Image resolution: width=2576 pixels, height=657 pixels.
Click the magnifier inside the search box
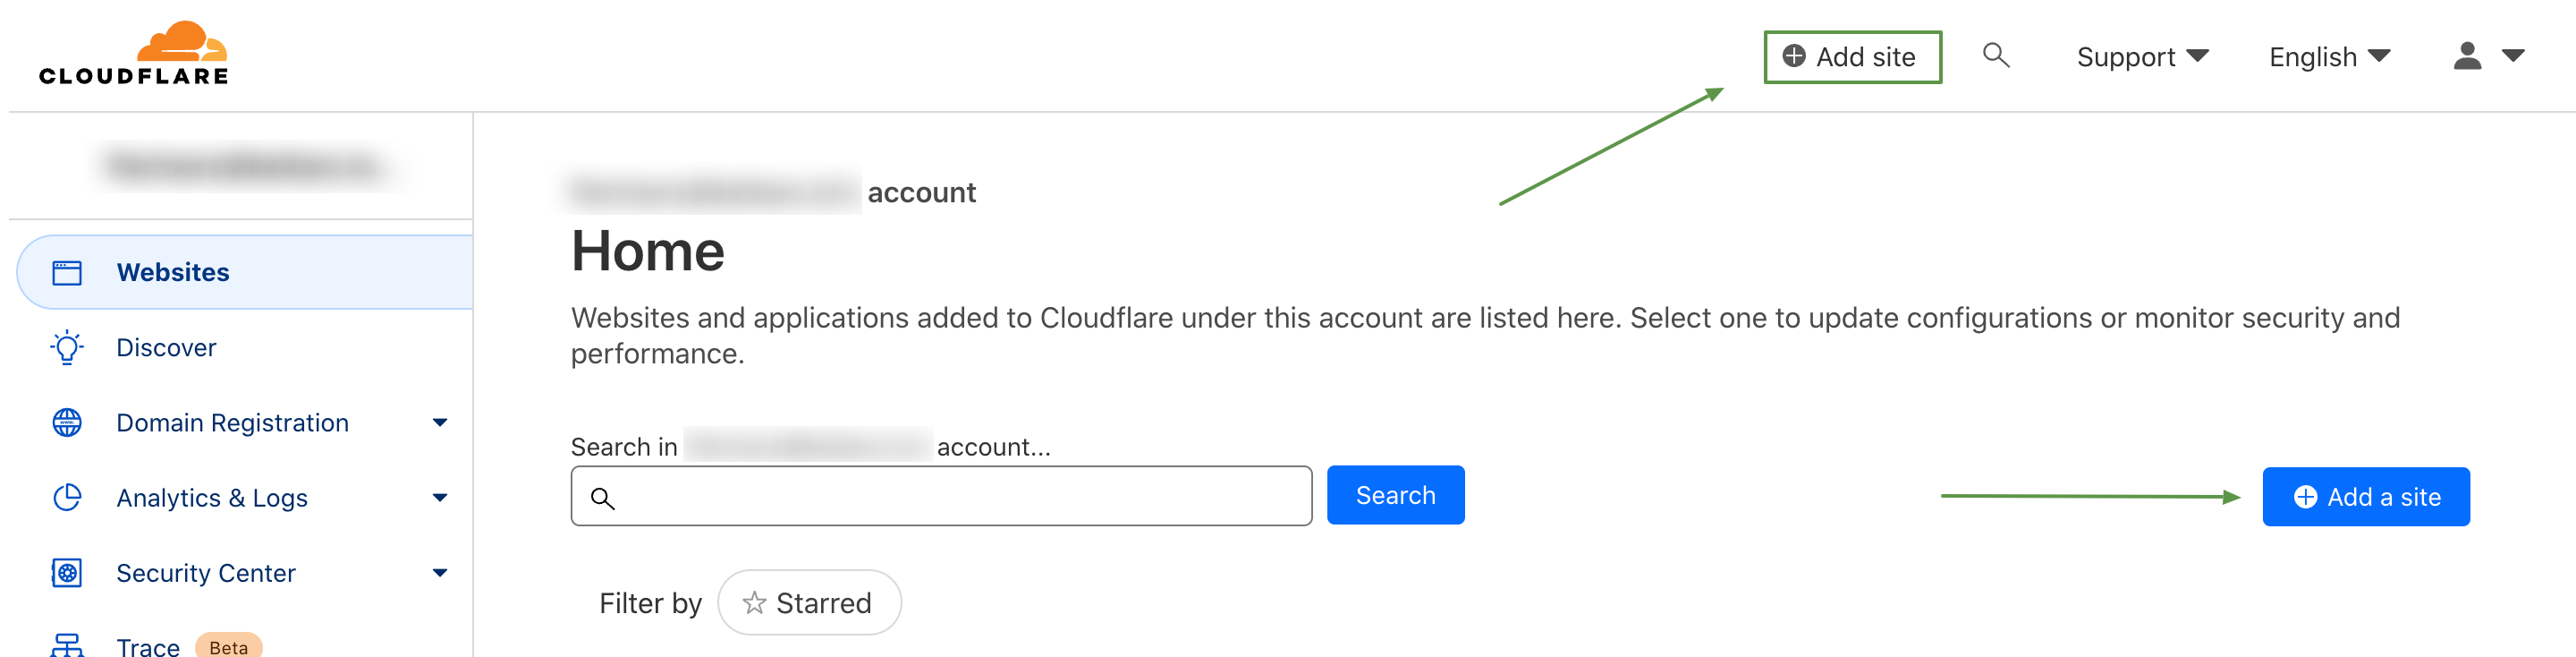click(602, 498)
